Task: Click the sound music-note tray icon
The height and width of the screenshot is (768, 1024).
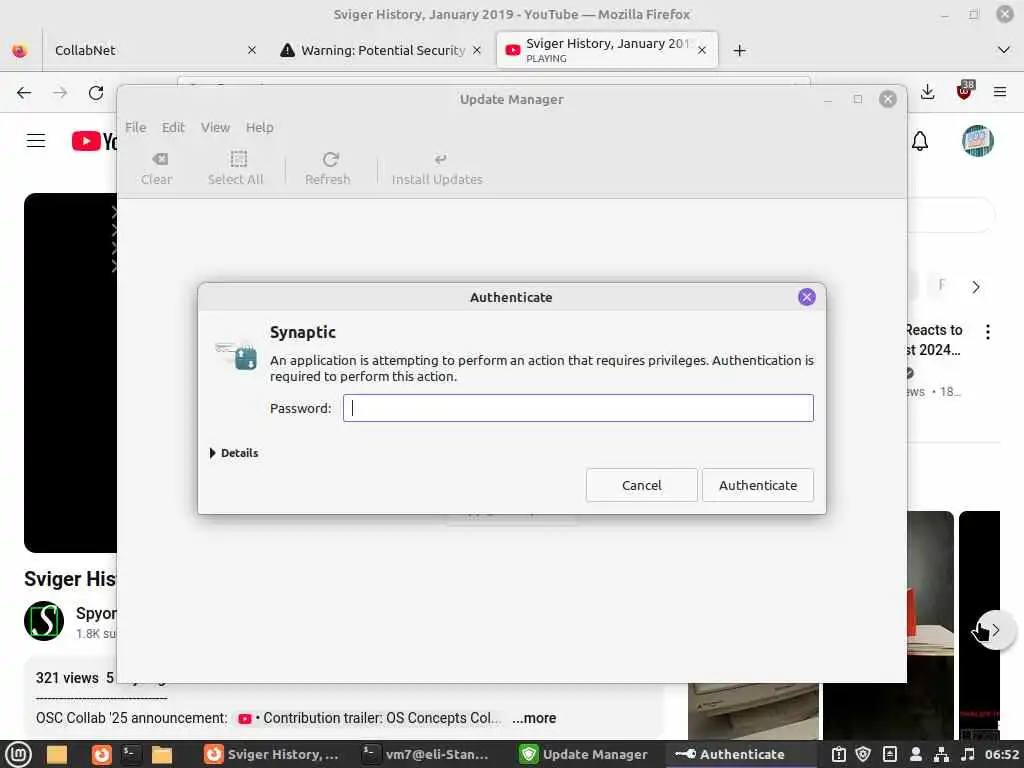Action: click(x=968, y=754)
